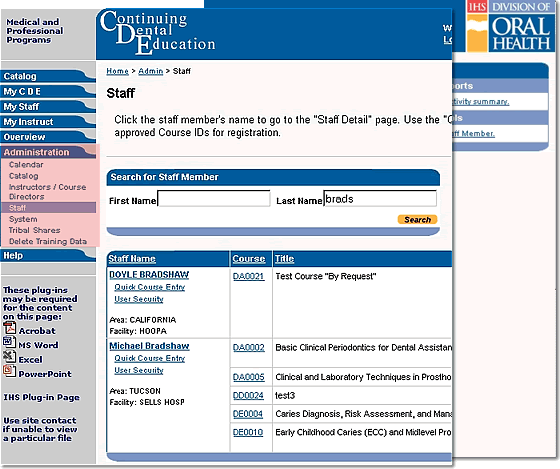This screenshot has height=469, width=560.
Task: Click 'Facility: SELLS HOSP' text
Action: [x=147, y=402]
